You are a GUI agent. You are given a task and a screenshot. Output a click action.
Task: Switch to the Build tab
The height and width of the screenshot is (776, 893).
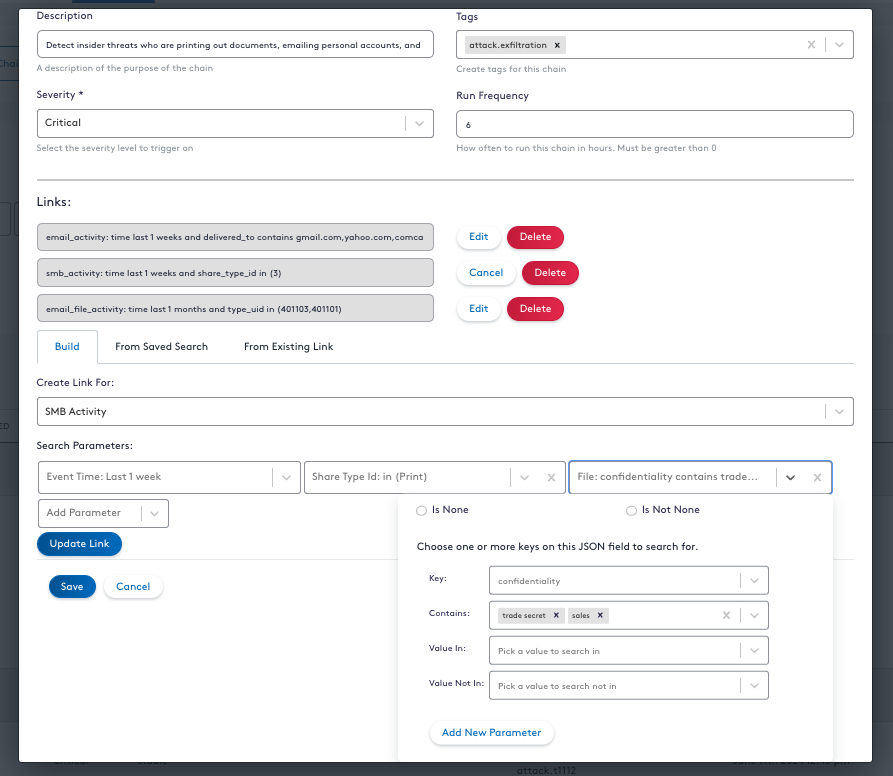pyautogui.click(x=67, y=347)
